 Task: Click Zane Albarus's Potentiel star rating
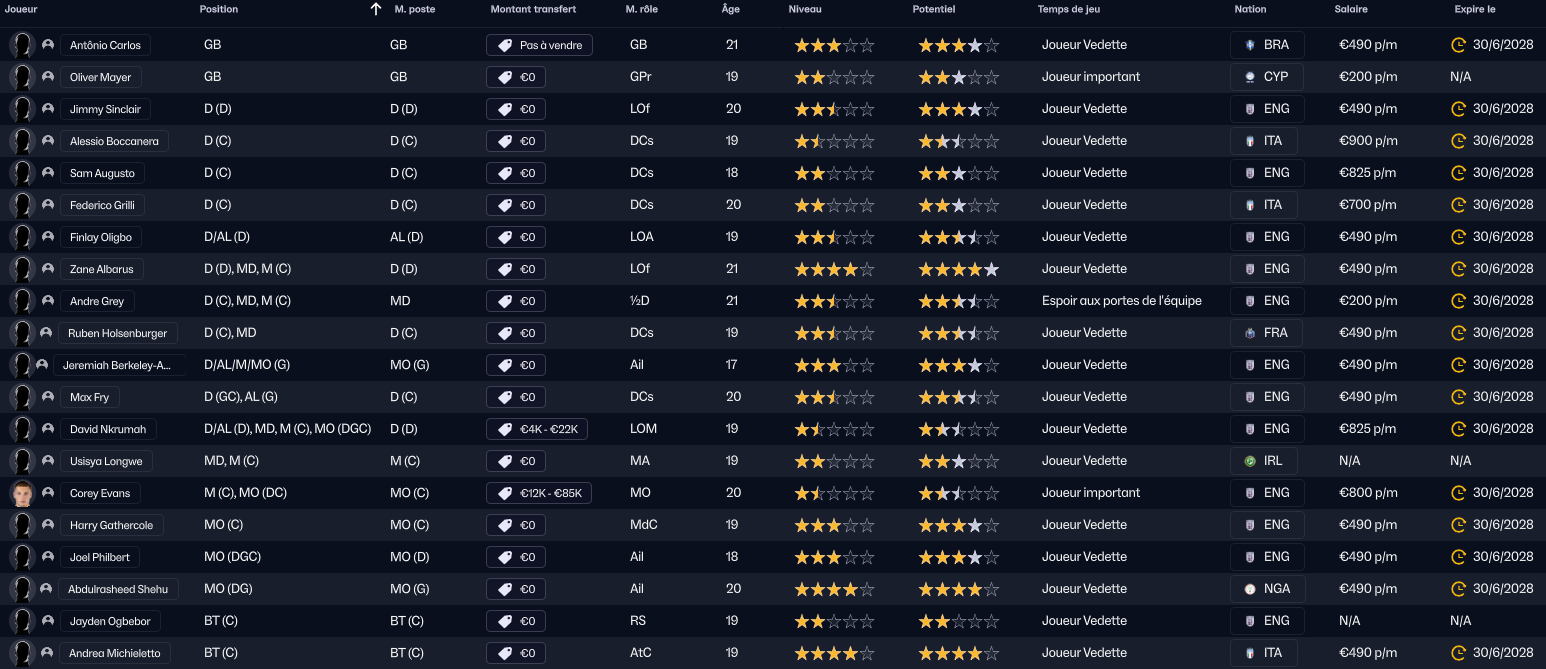(x=958, y=269)
